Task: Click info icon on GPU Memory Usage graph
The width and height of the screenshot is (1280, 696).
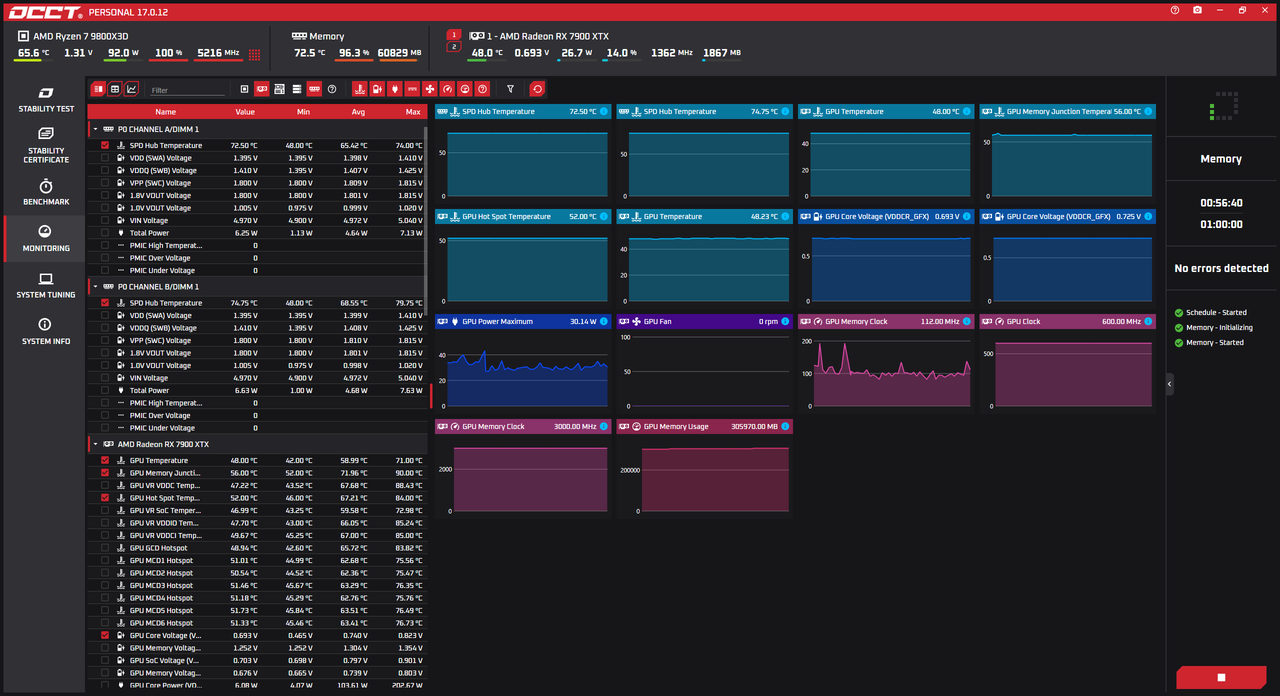Action: [785, 427]
